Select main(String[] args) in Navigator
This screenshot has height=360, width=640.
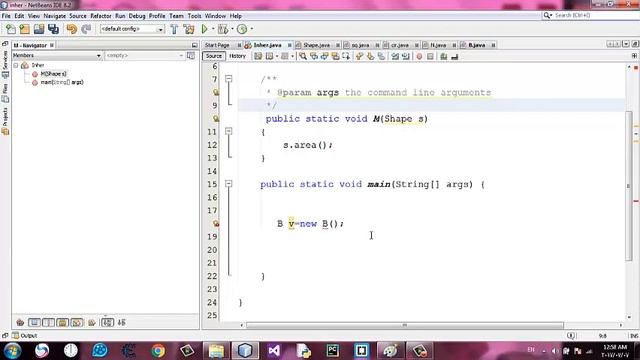(62, 82)
